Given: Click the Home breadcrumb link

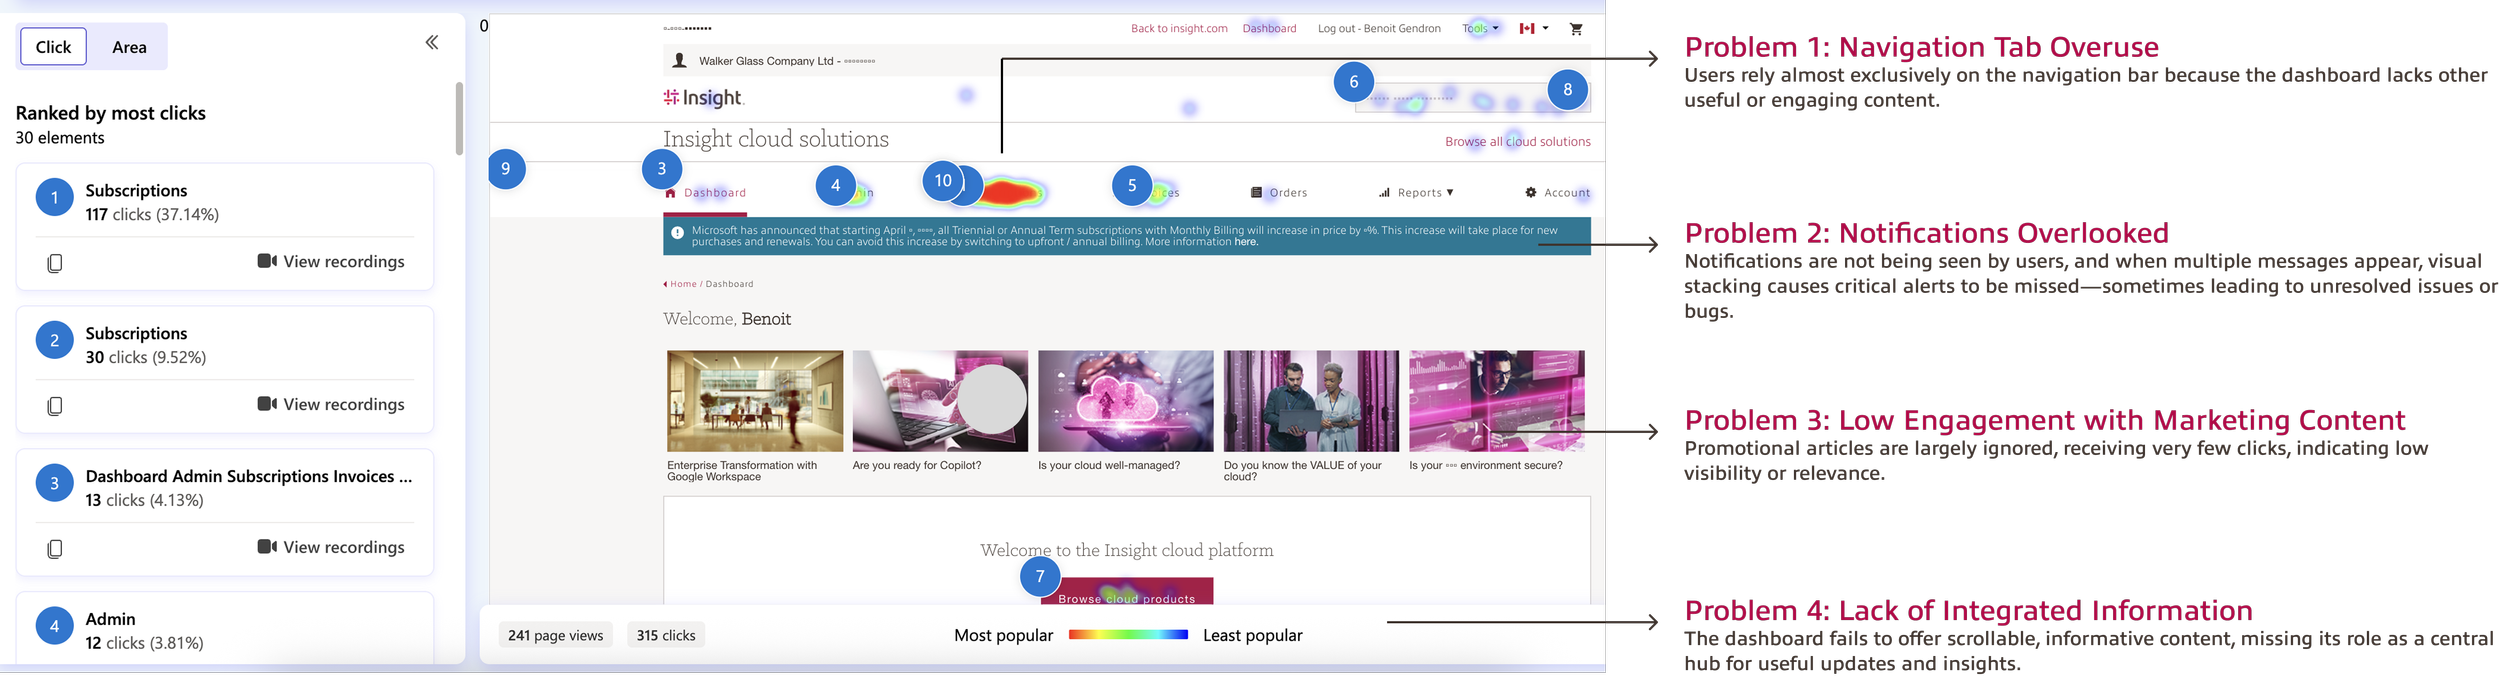Looking at the screenshot, I should coord(683,284).
